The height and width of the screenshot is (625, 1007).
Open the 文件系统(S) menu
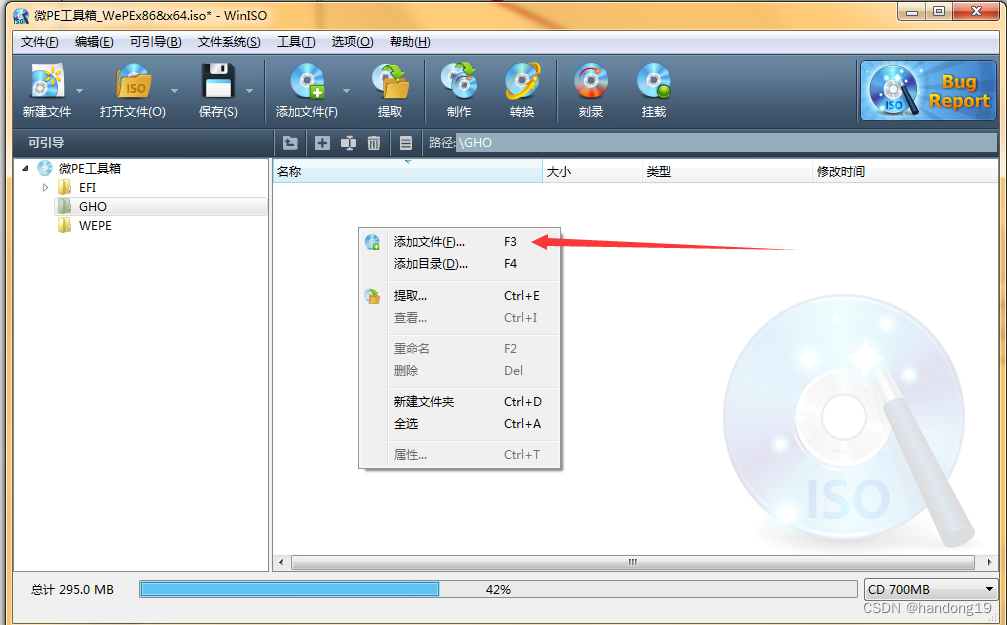(x=229, y=42)
